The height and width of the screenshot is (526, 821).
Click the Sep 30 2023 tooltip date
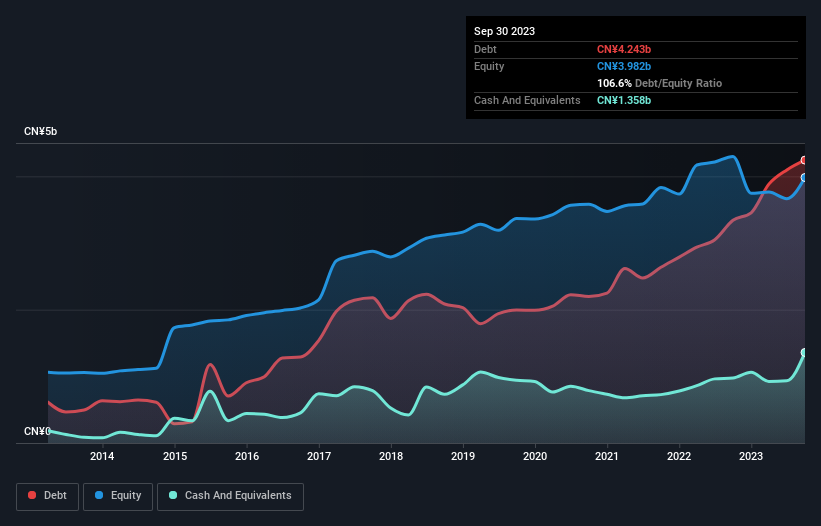click(504, 31)
